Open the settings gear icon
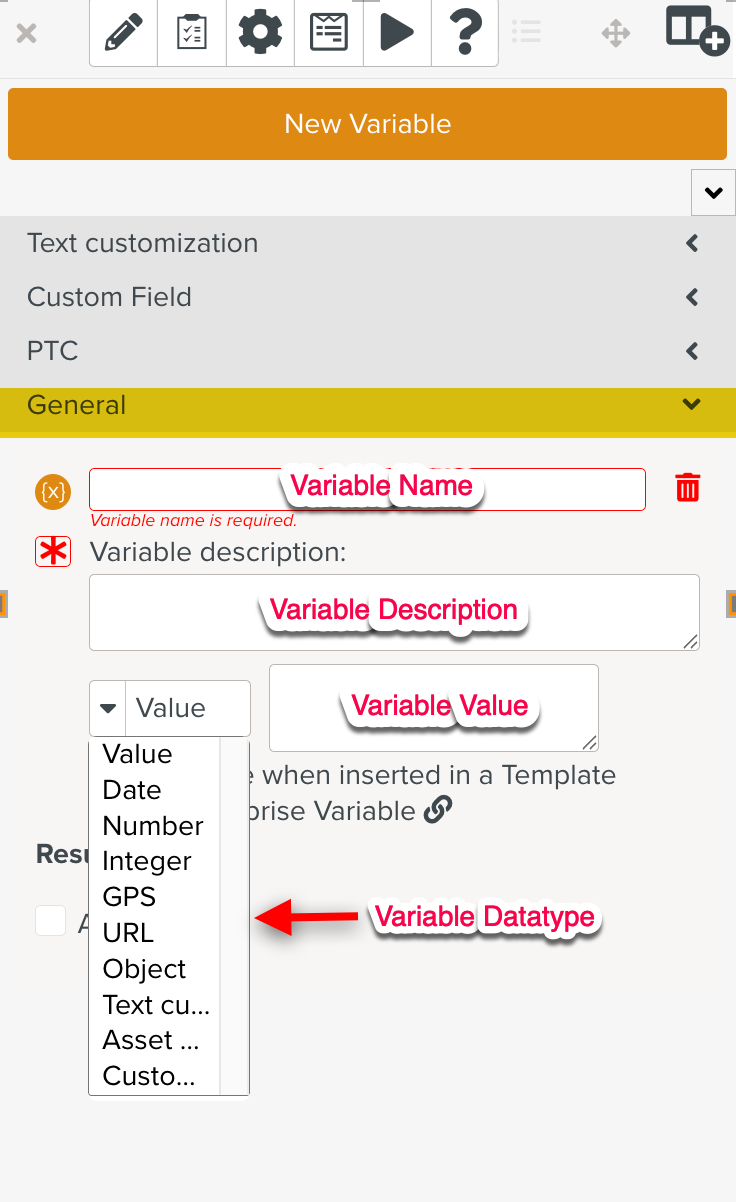This screenshot has height=1202, width=736. click(260, 33)
